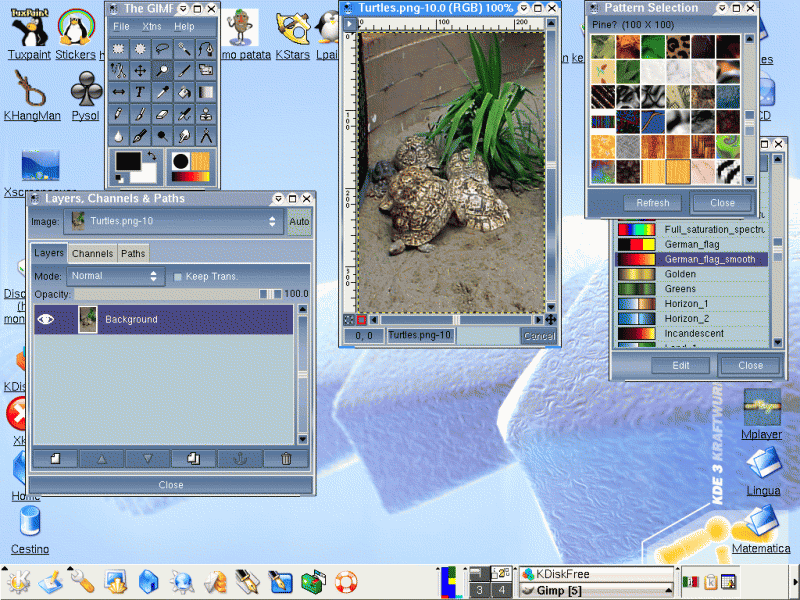Viewport: 800px width, 600px height.
Task: Open Layers, Channels & Paths window menu triangle
Action: tap(278, 198)
